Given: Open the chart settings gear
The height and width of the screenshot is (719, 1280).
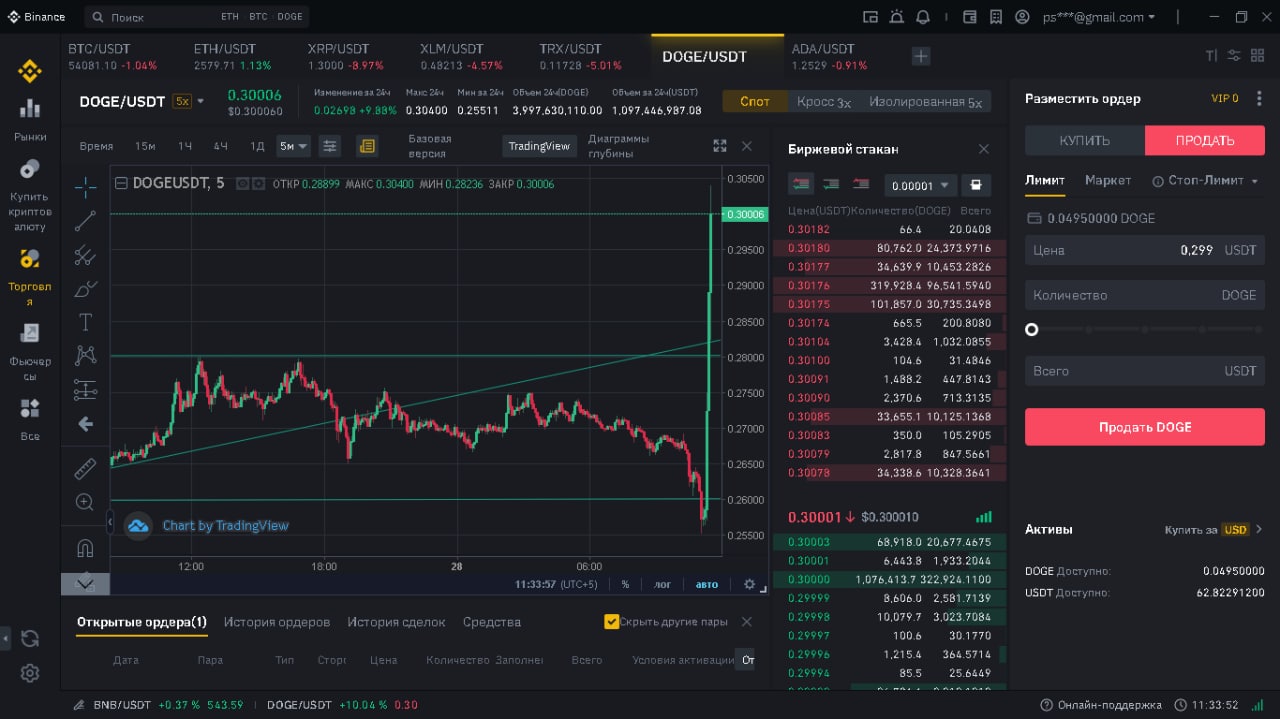Looking at the screenshot, I should pyautogui.click(x=750, y=584).
